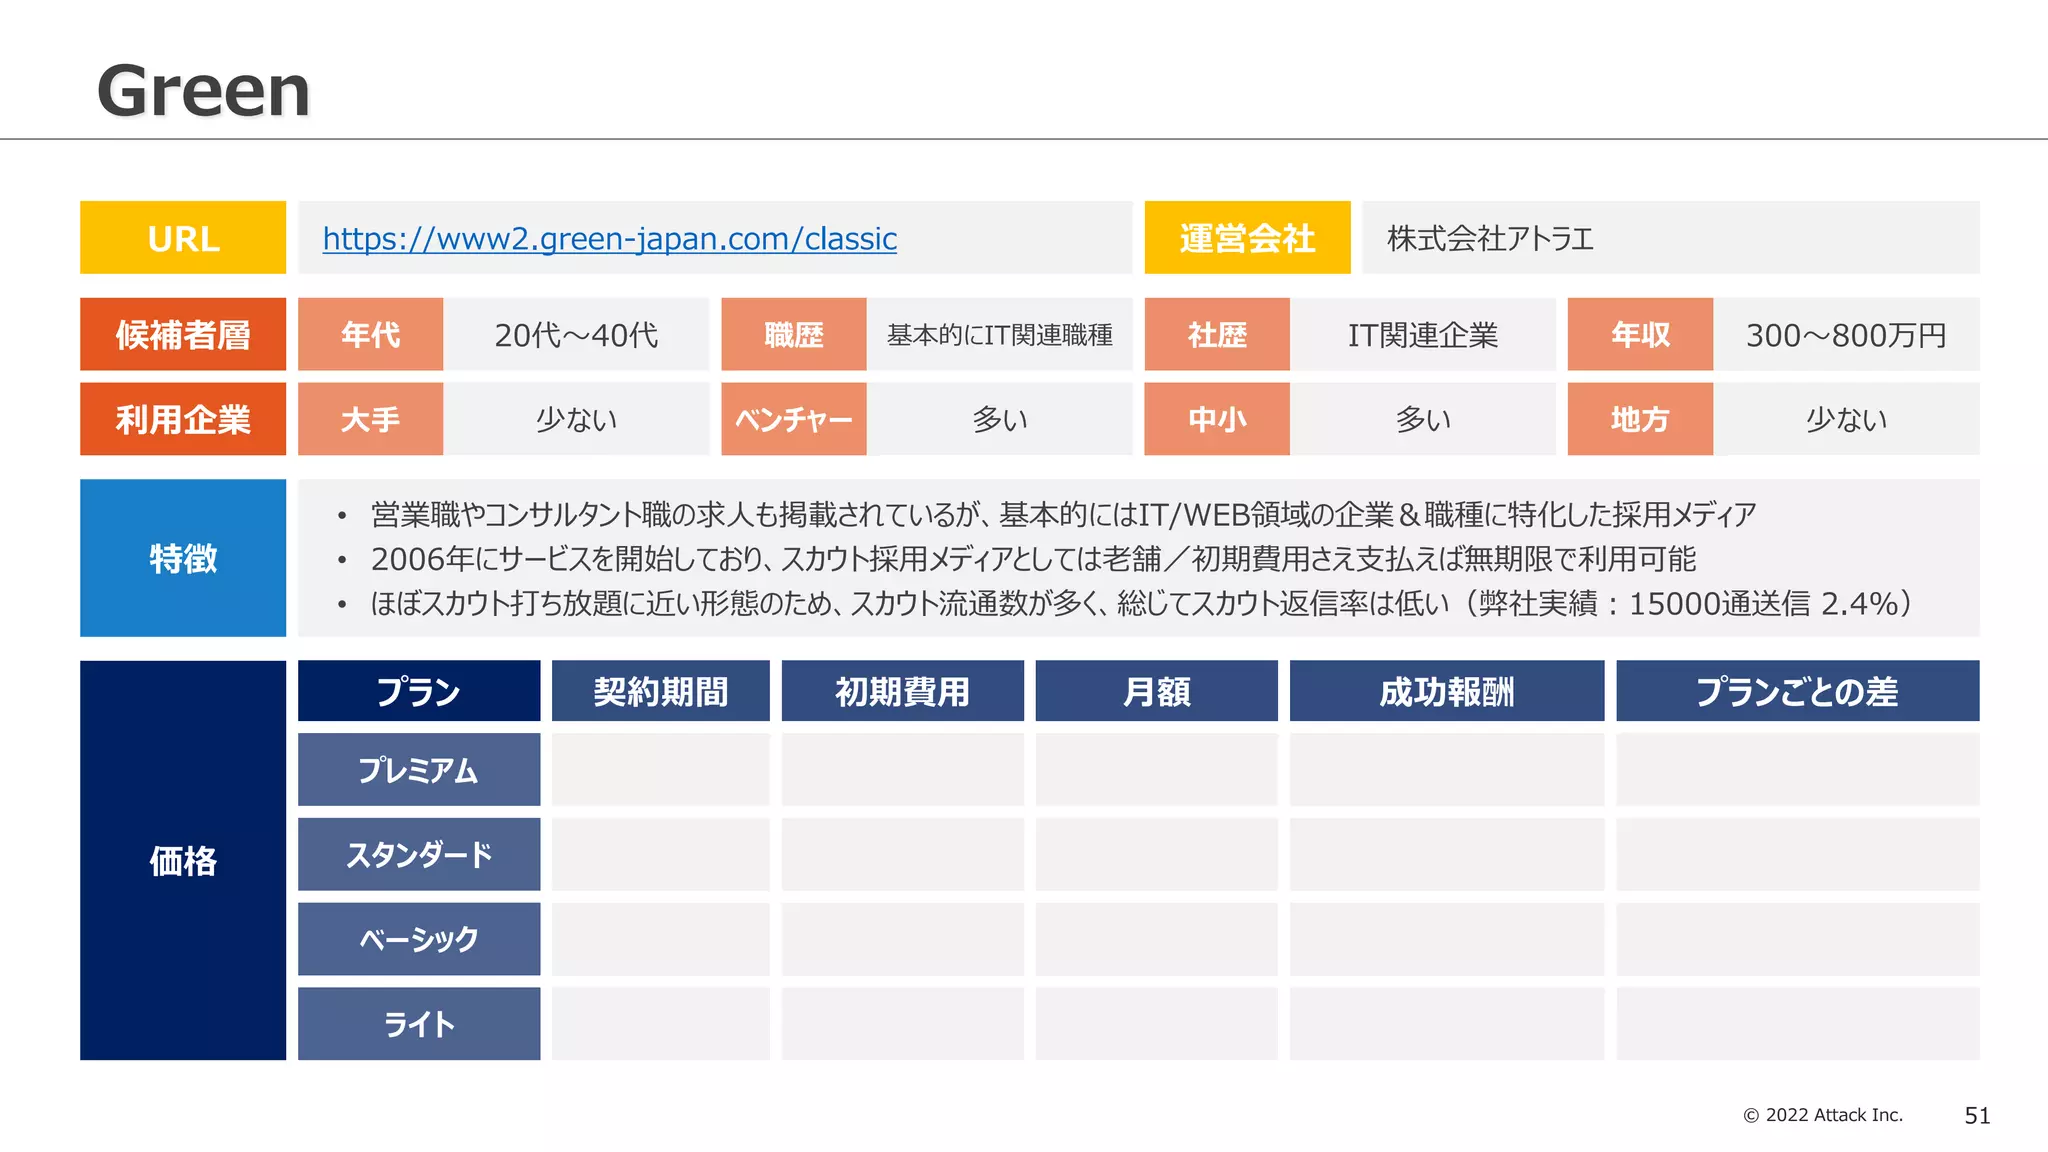Screen dimensions: 2048x1152
Task: Select the 利用企業 row header
Action: (x=183, y=419)
